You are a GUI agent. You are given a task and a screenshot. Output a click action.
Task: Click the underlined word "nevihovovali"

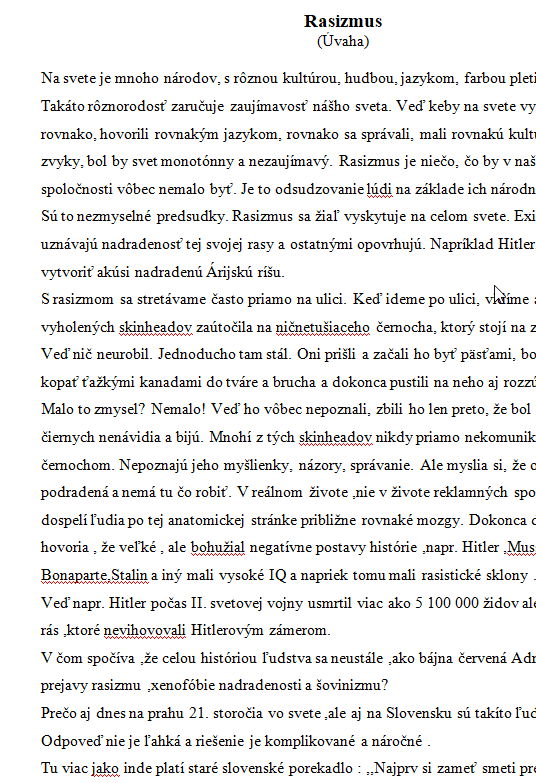[x=145, y=630]
